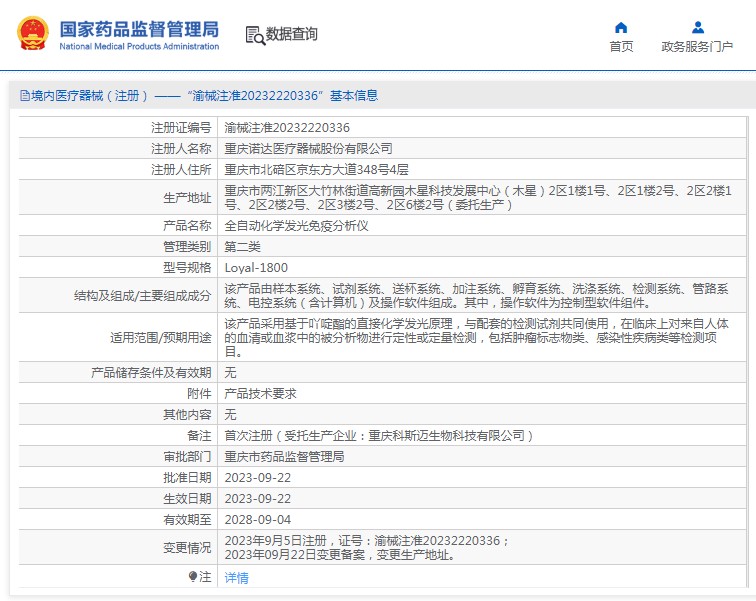This screenshot has height=601, width=756.
Task: Open the 政务服务门户 person icon
Action: (x=697, y=27)
